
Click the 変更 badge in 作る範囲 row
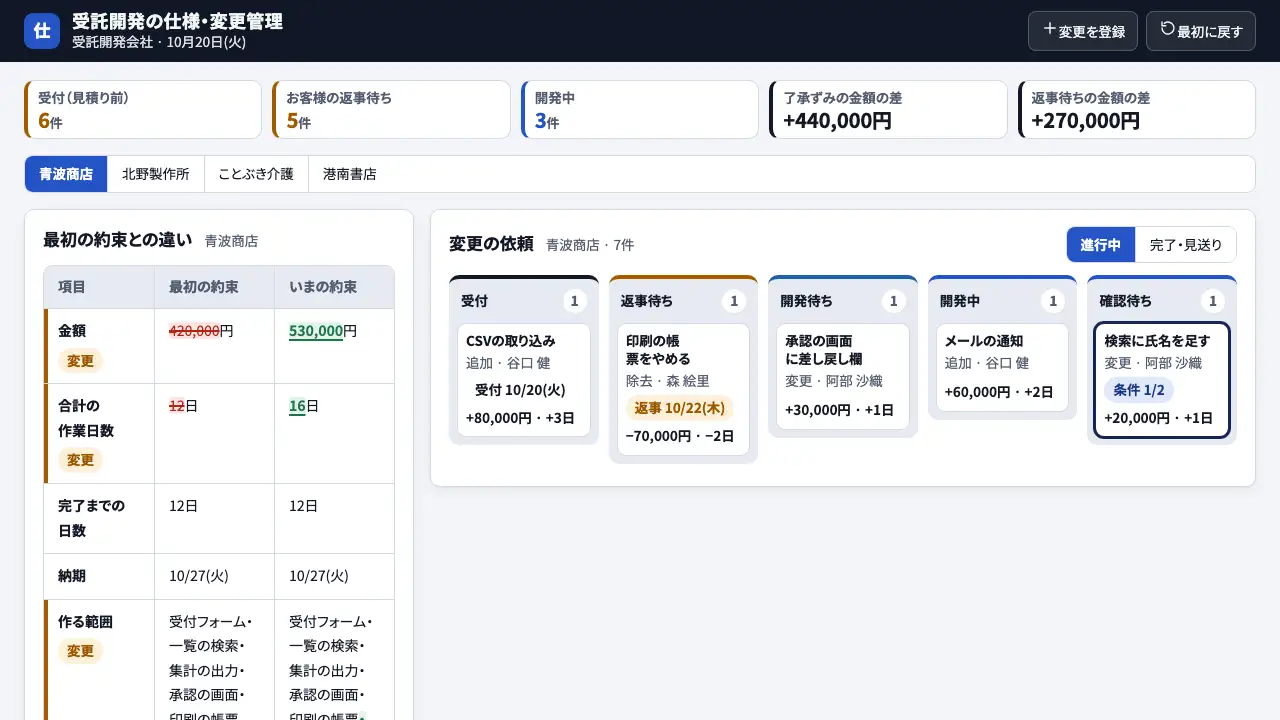coord(80,651)
